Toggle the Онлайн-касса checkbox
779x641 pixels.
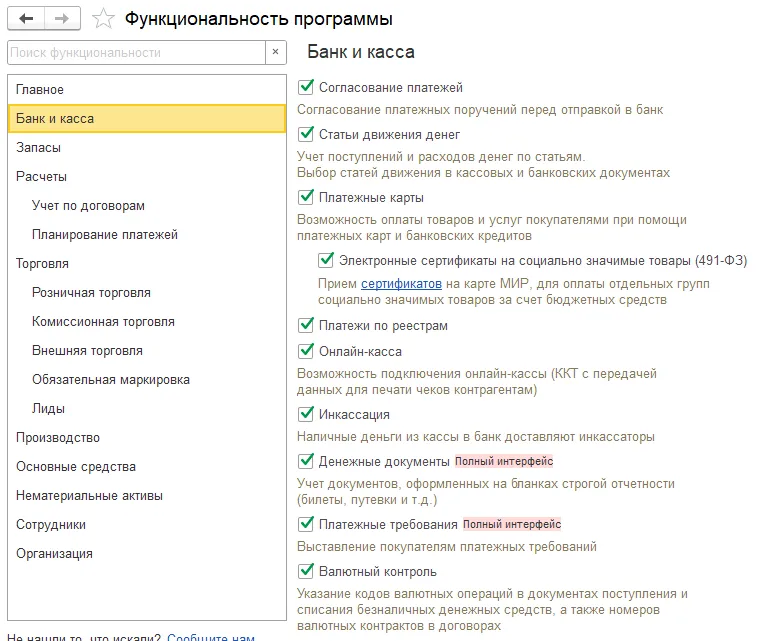tap(307, 351)
